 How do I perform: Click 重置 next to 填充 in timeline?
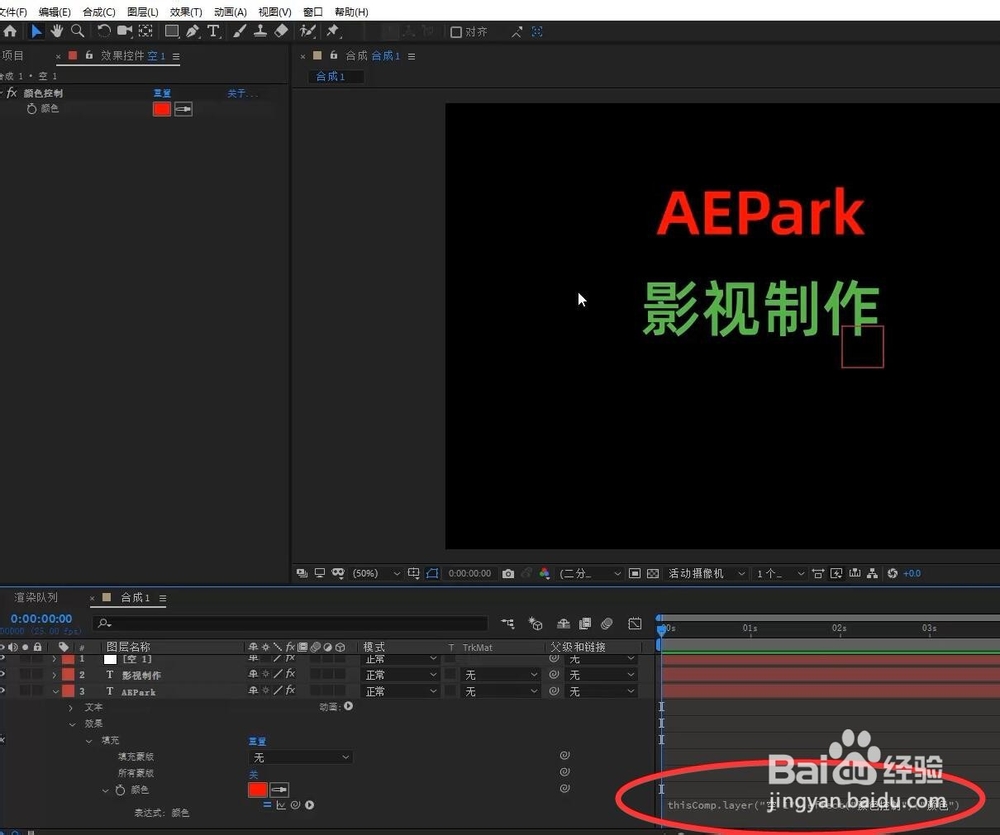[257, 741]
